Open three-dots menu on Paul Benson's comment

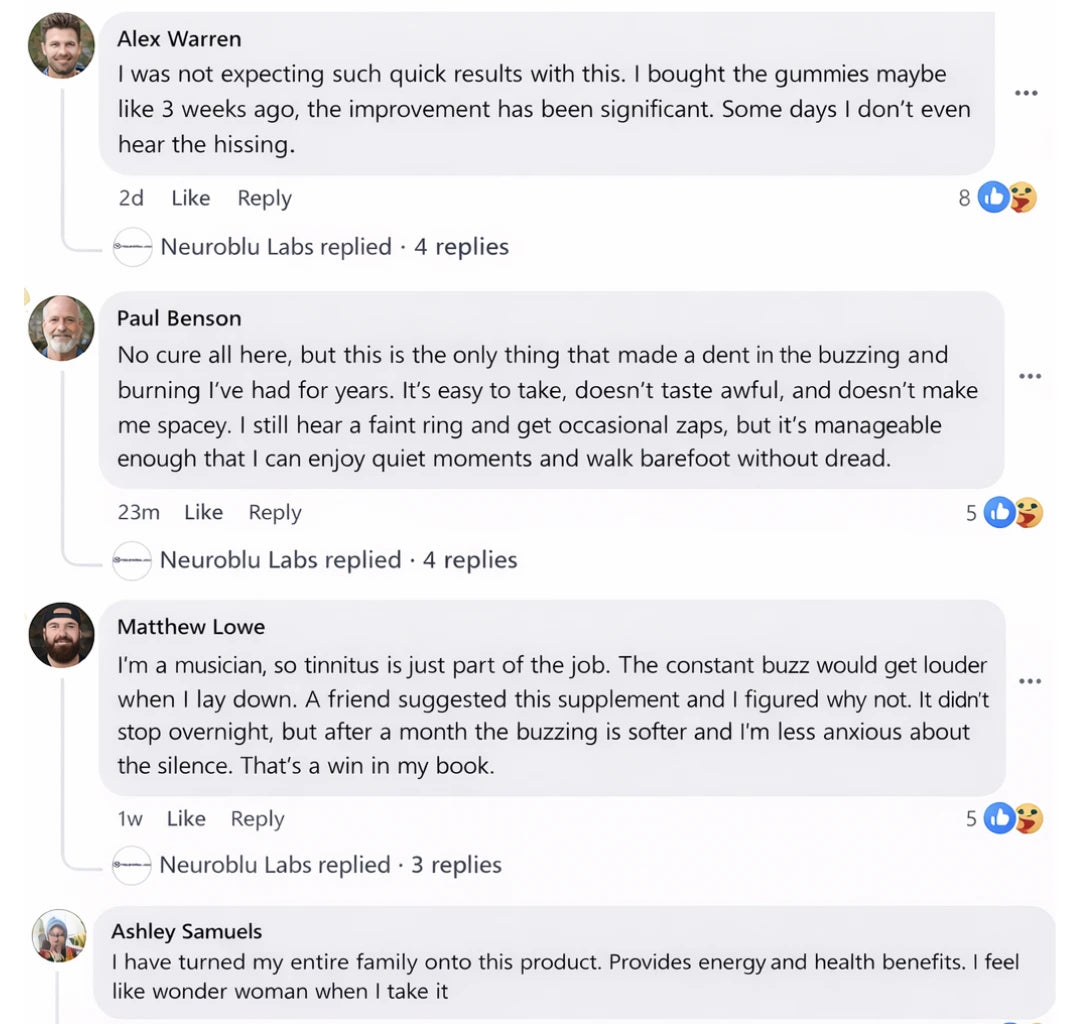[1030, 376]
